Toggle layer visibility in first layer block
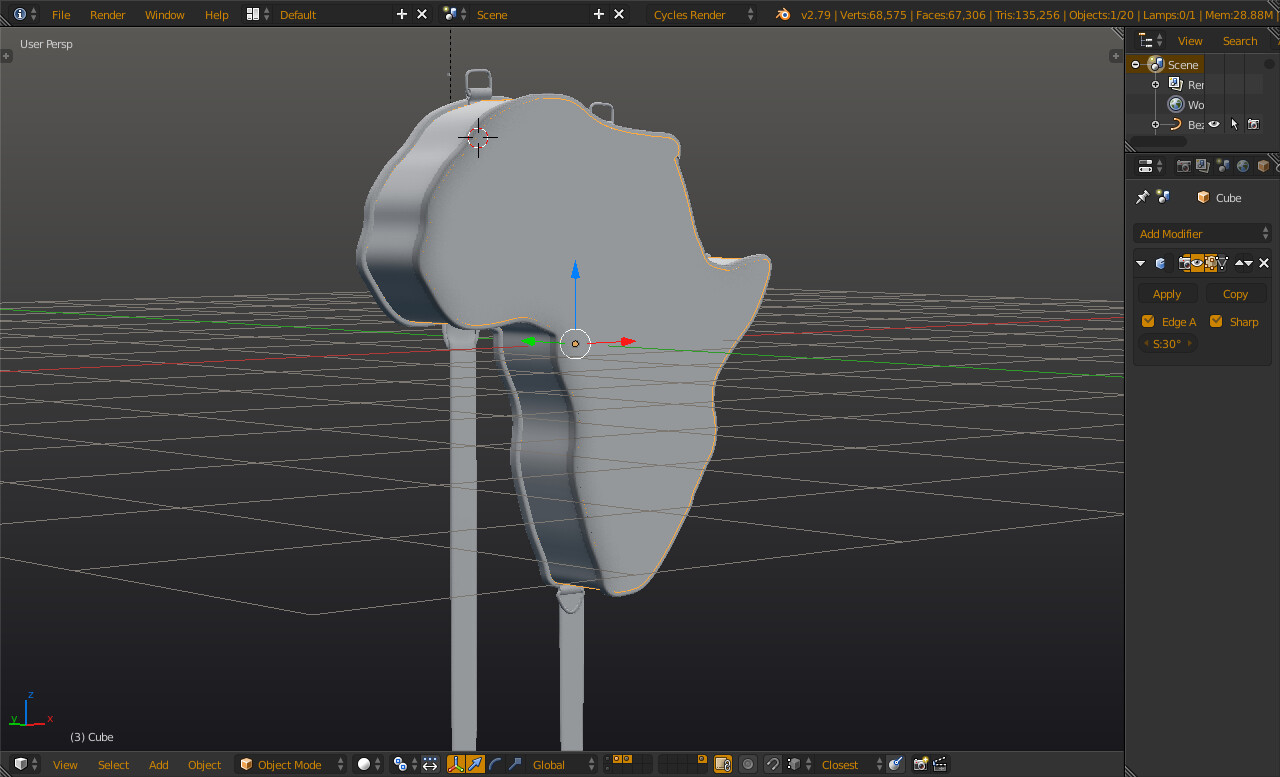Screen dimensions: 1280x777 point(628,764)
